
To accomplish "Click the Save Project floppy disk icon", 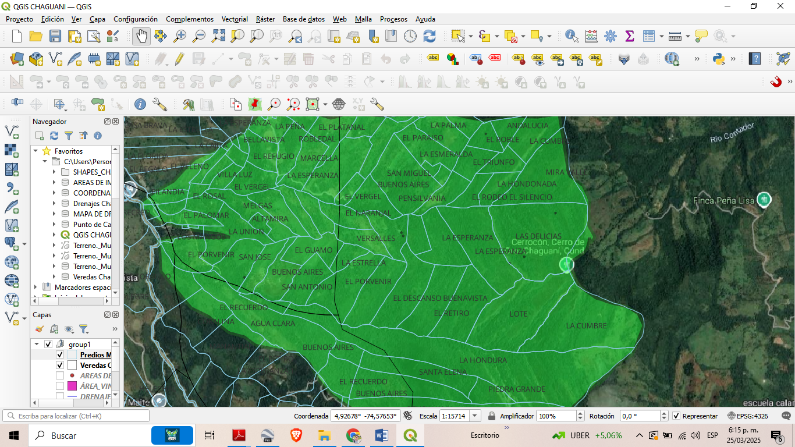I will (55, 36).
